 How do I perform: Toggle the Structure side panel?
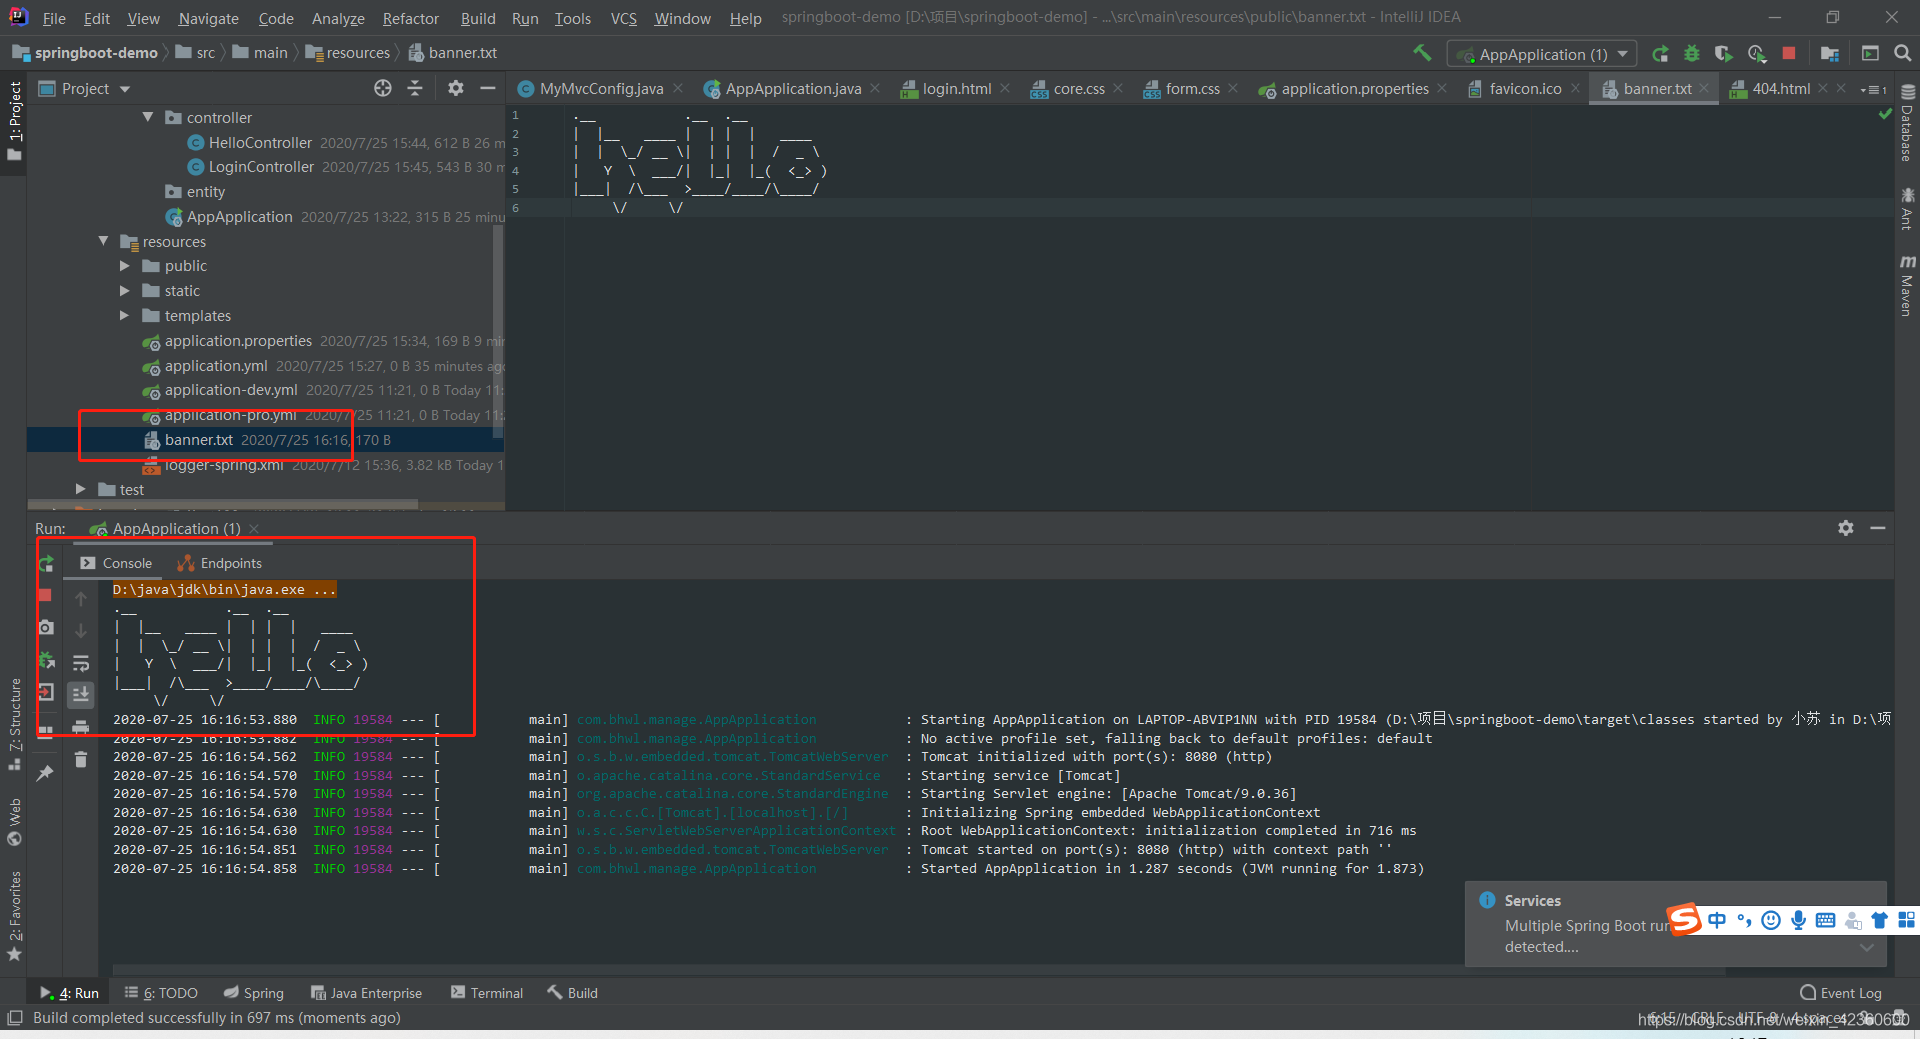14,724
